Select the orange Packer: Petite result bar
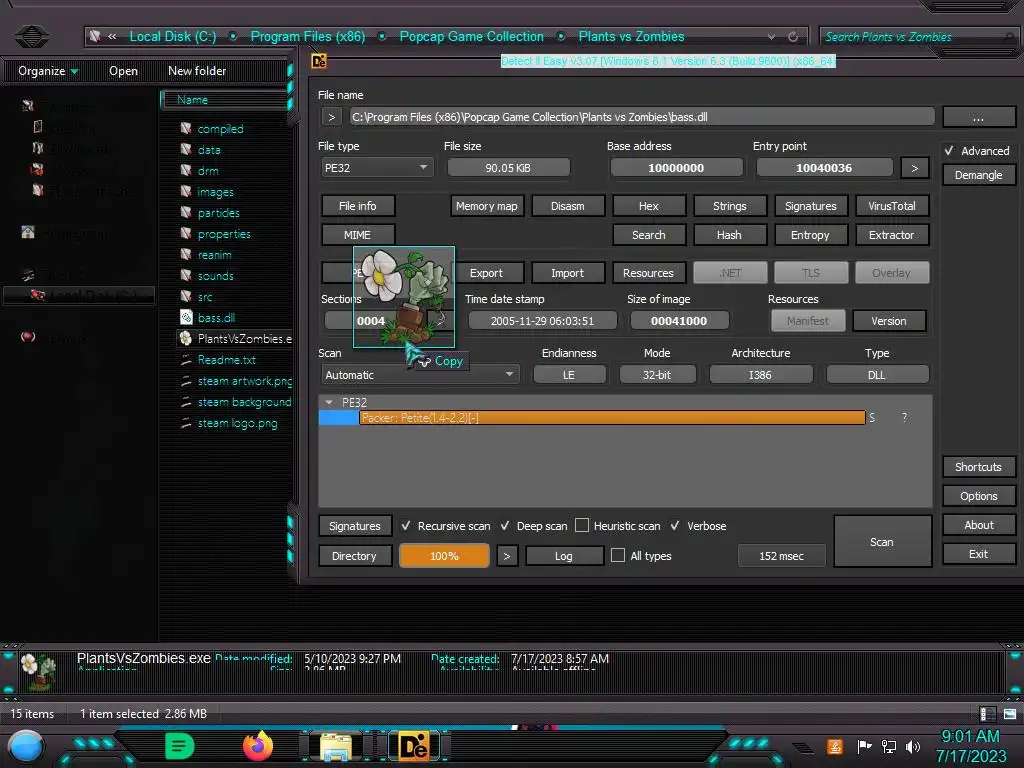The image size is (1024, 768). click(612, 417)
